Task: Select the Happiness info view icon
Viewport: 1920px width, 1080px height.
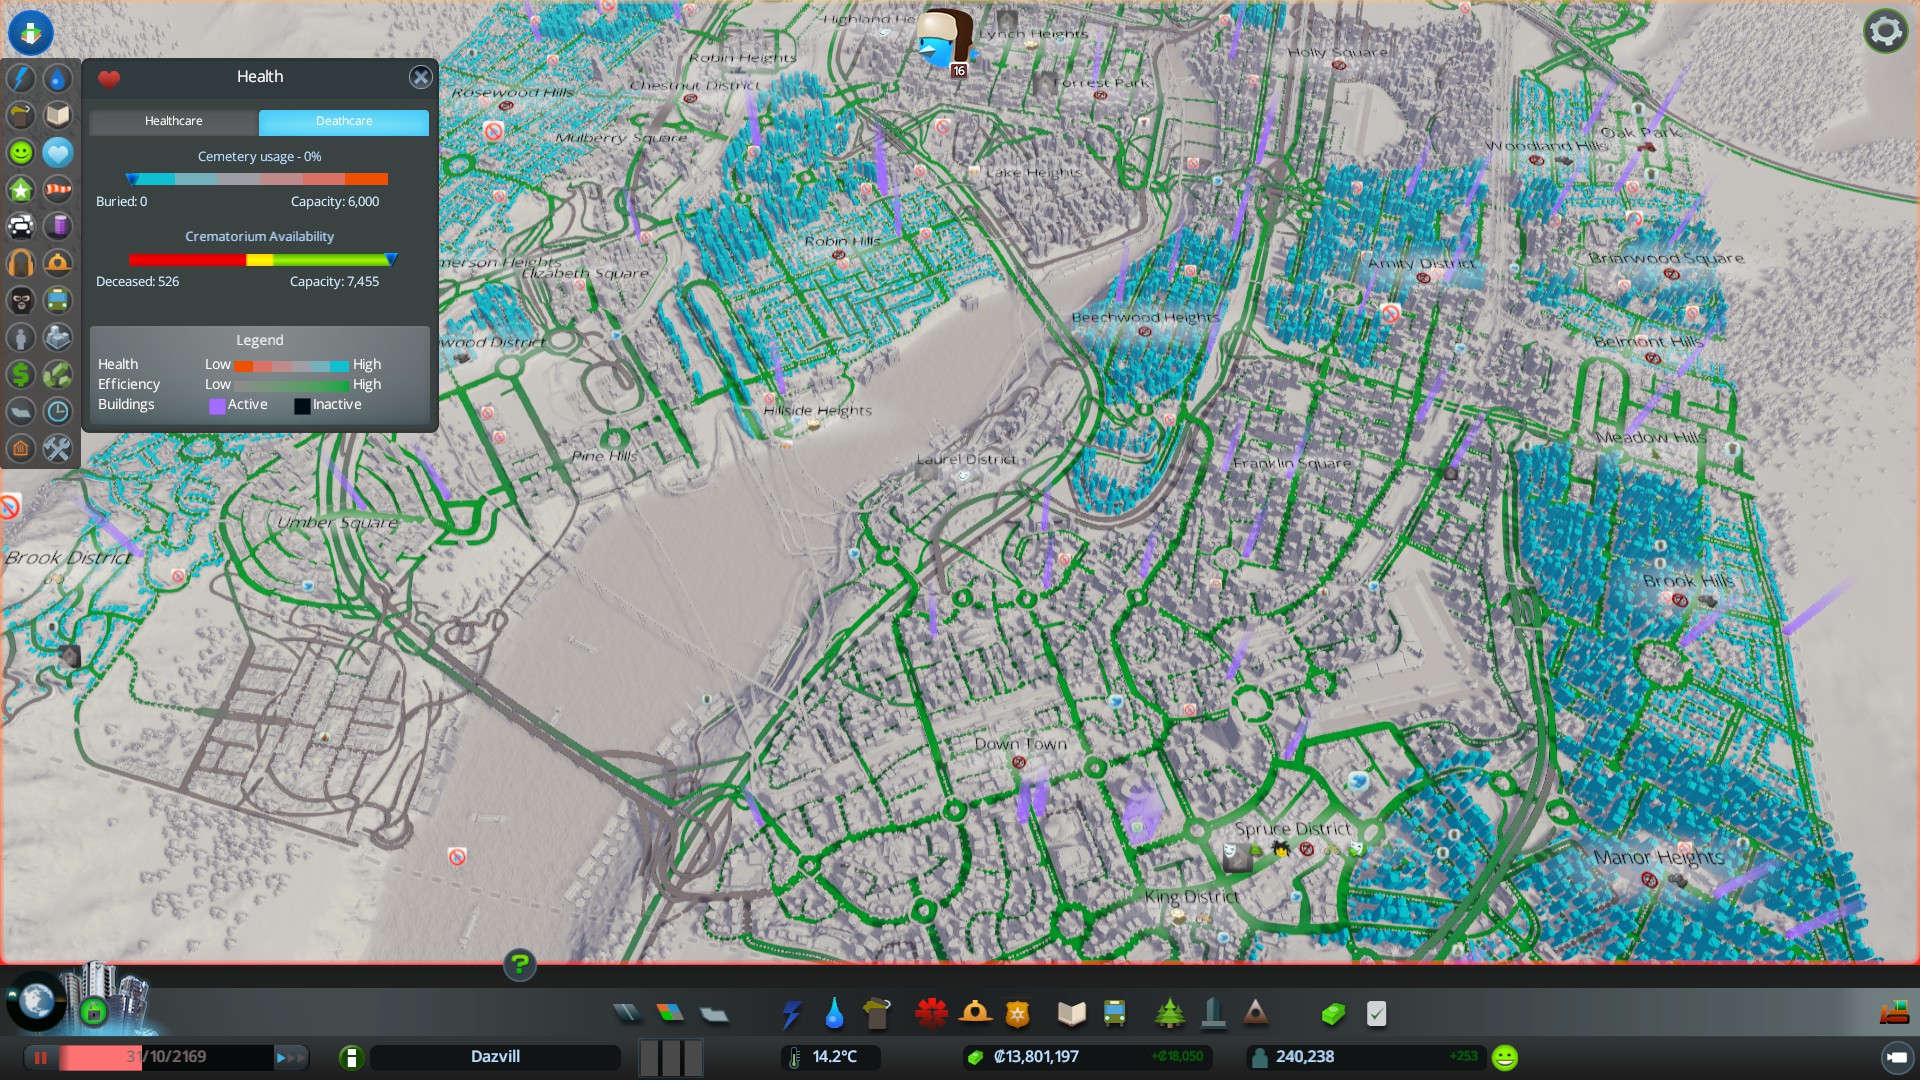Action: (21, 152)
